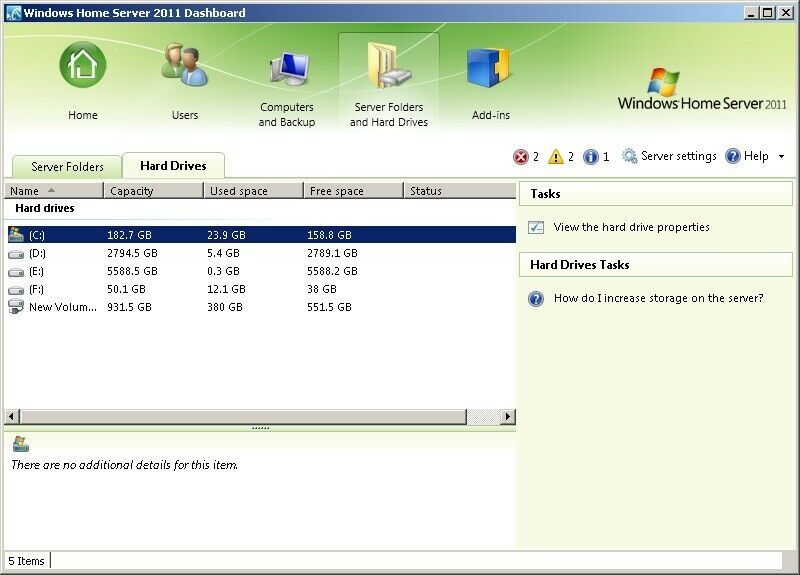Sort by the Free space column

[353, 191]
